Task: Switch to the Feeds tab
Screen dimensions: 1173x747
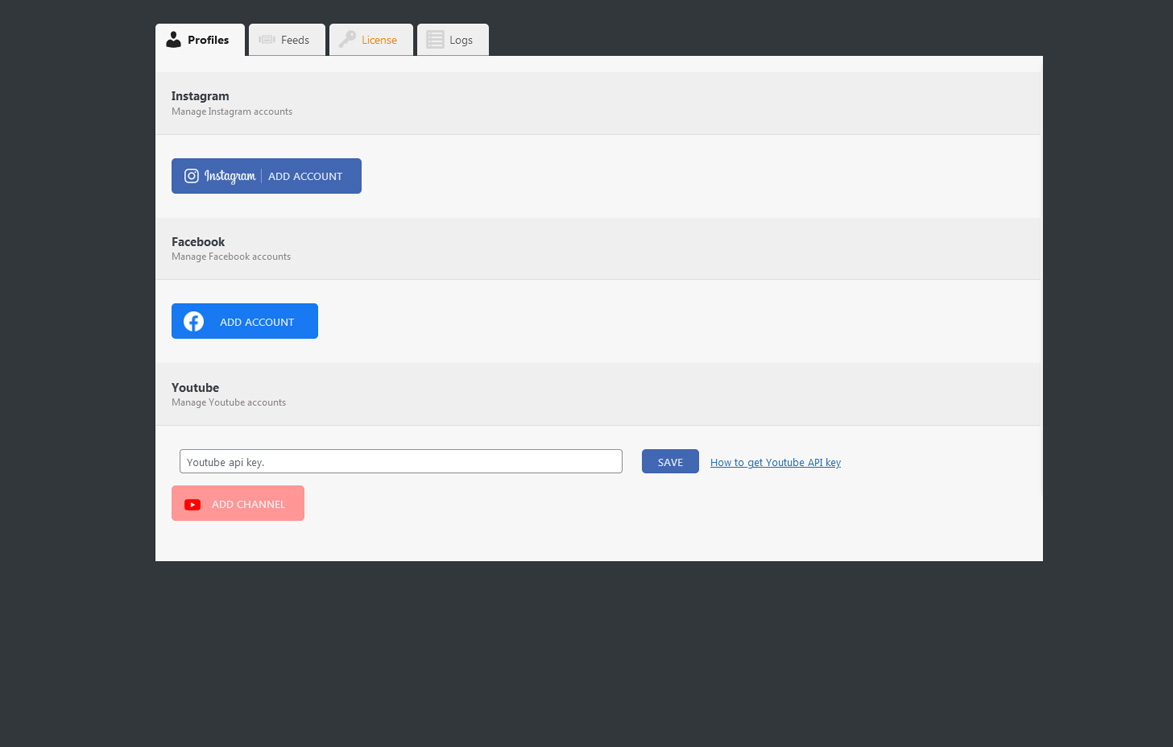Action: (287, 40)
